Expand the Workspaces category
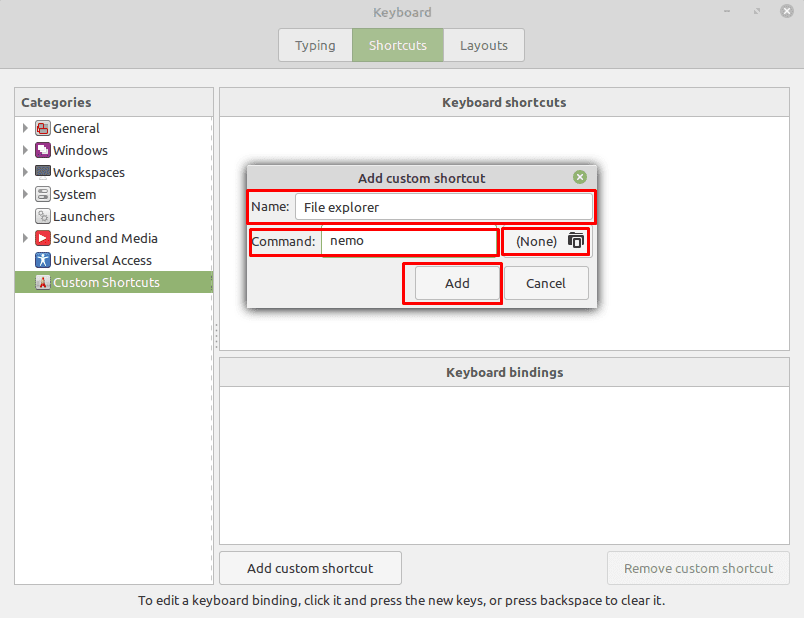This screenshot has height=618, width=804. coord(25,172)
